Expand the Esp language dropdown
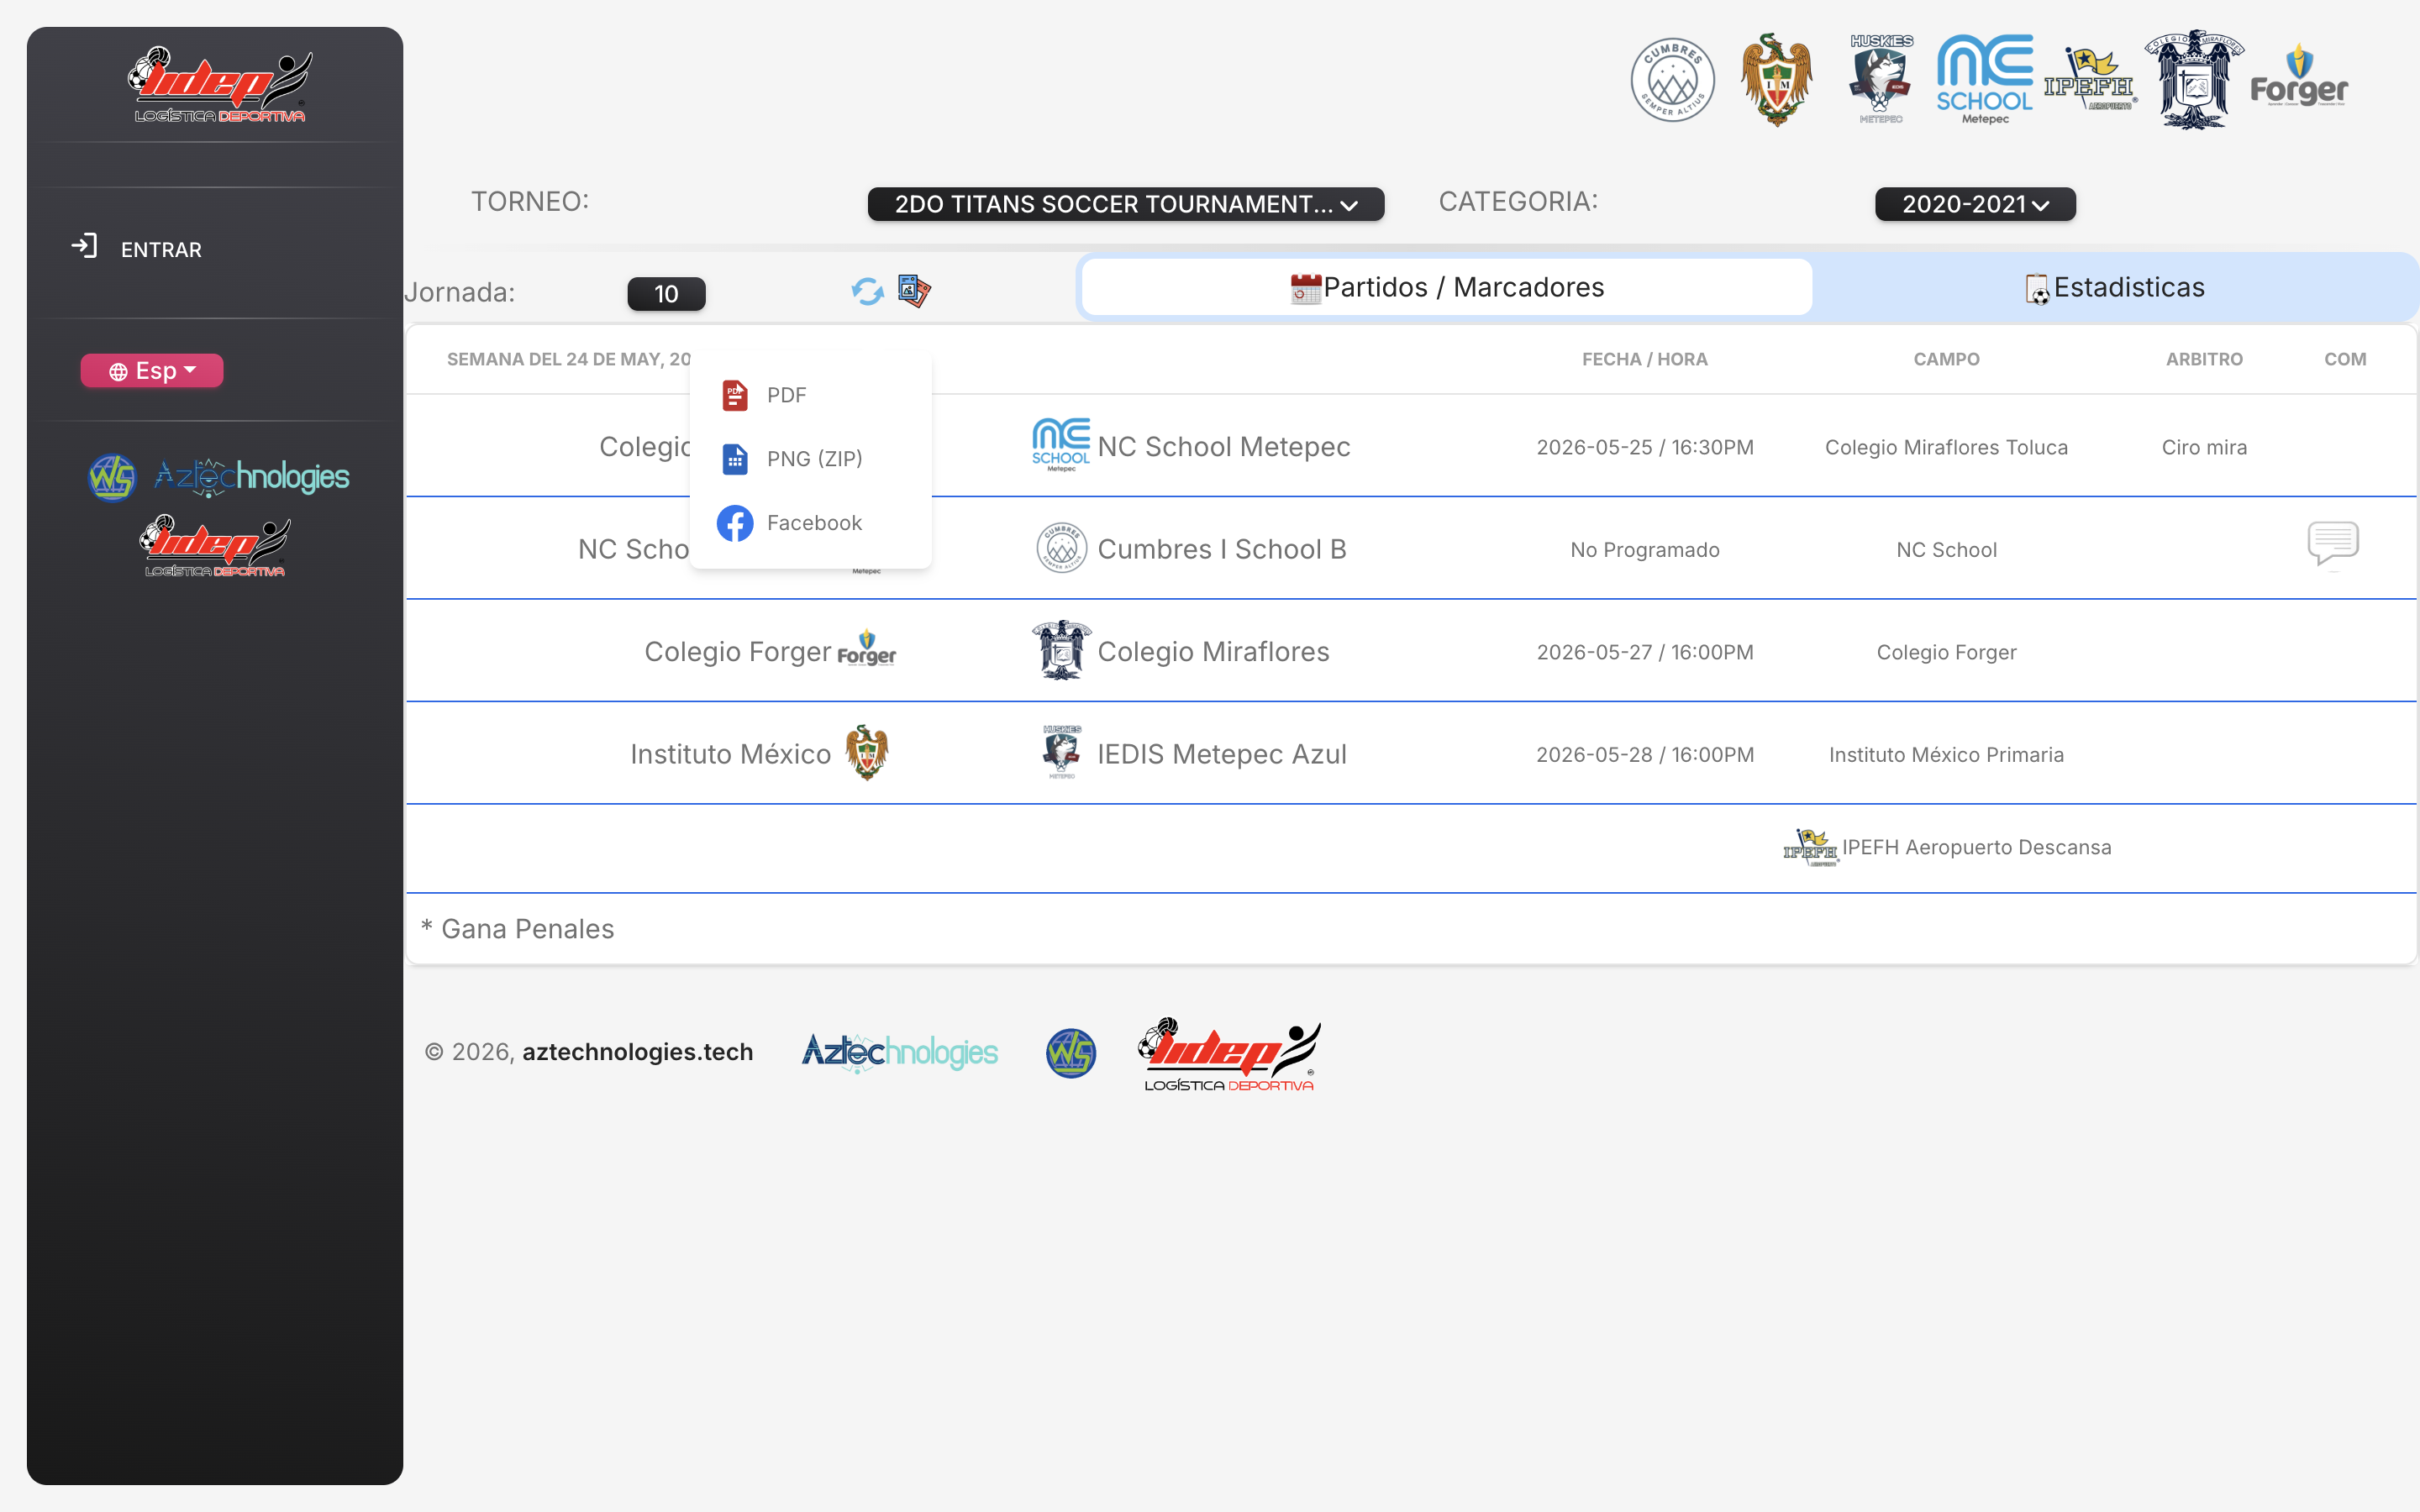Screen dimensions: 2420x1512 (152, 371)
